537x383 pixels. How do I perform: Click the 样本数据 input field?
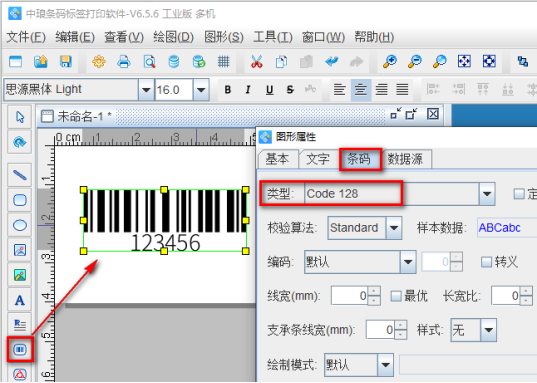[x=507, y=228]
